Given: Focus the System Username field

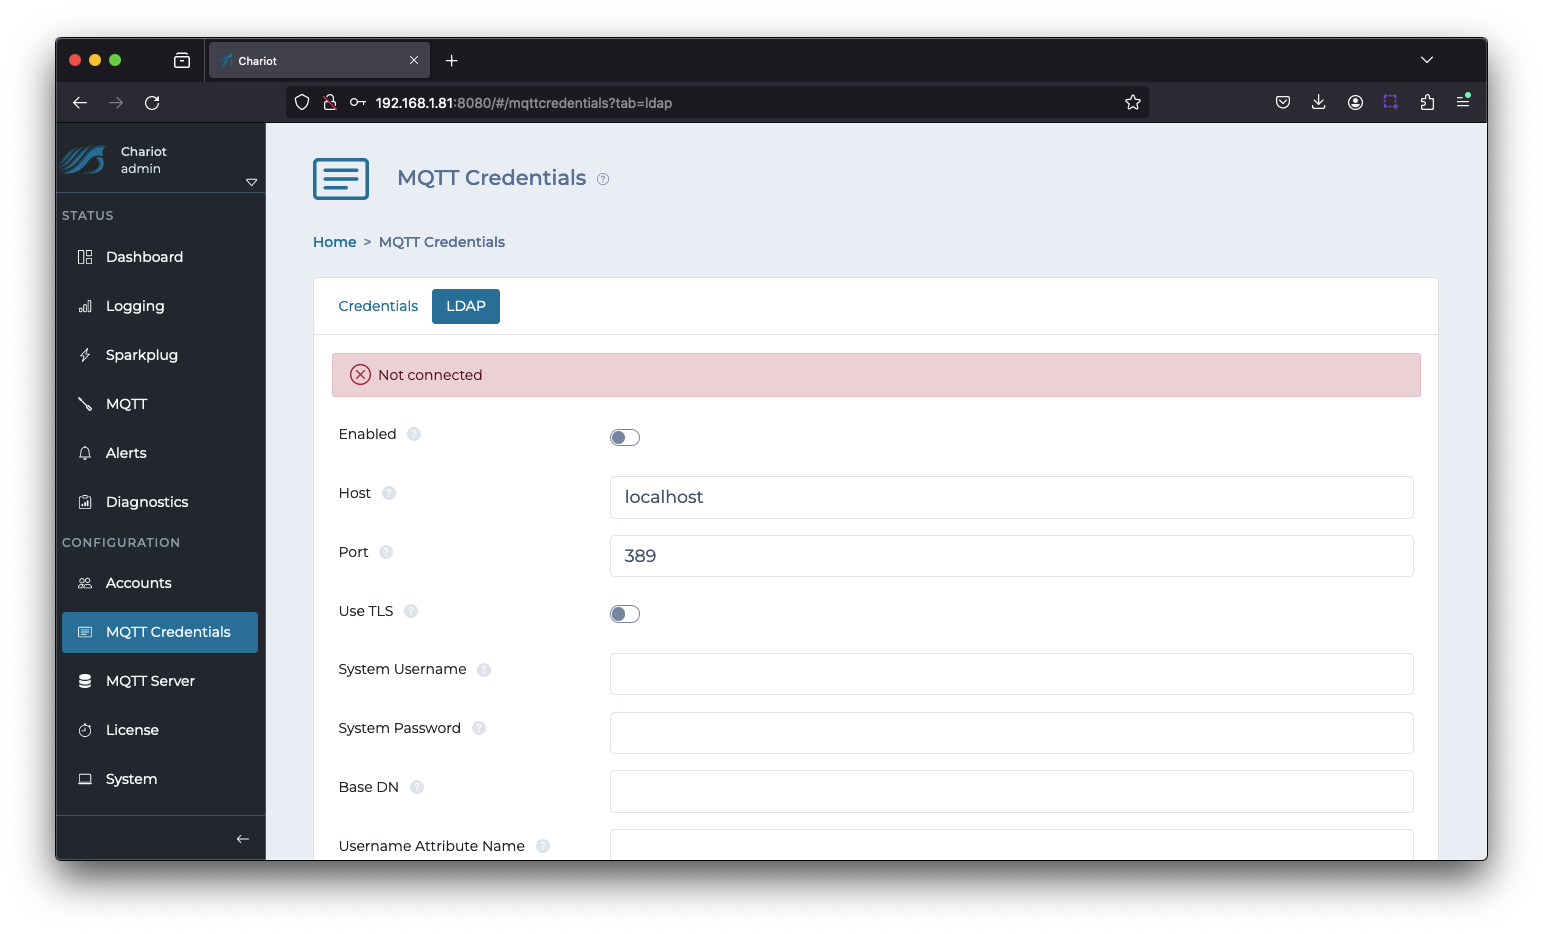Looking at the screenshot, I should (x=1011, y=674).
